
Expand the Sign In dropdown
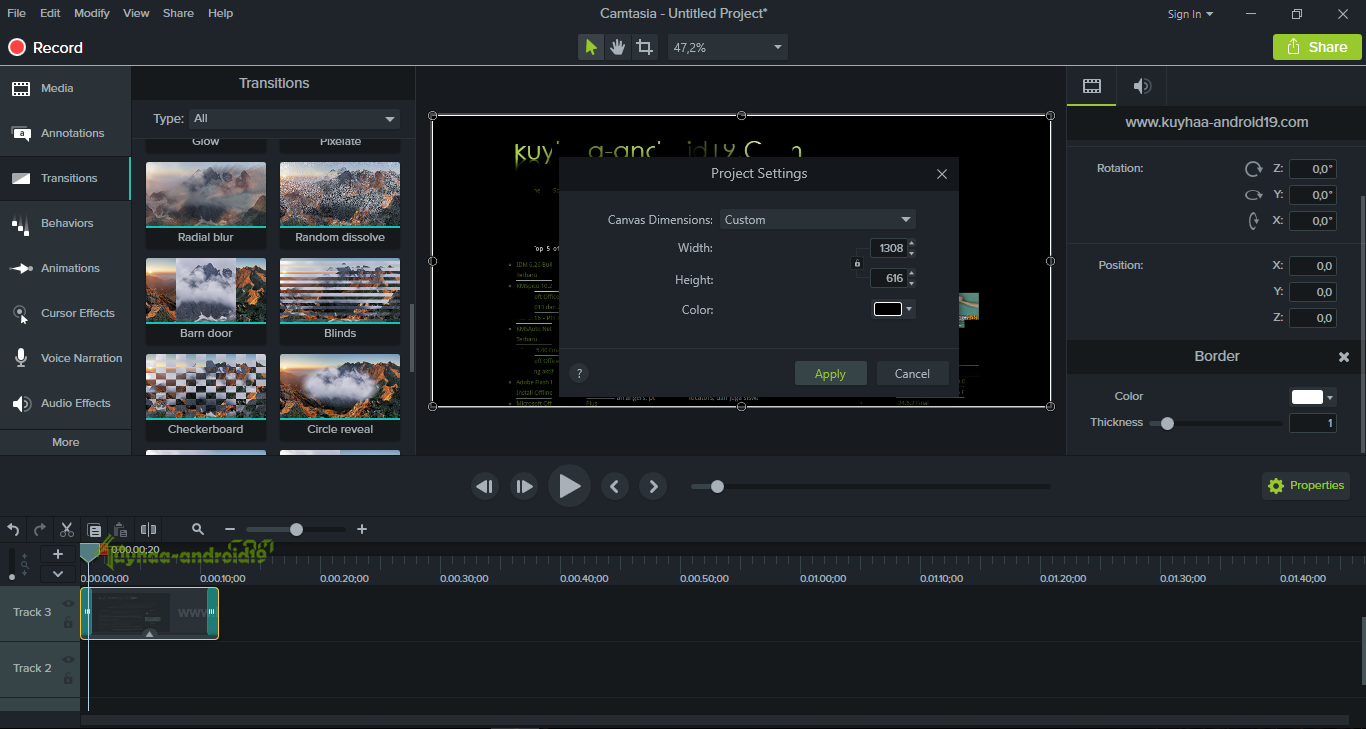click(1190, 14)
